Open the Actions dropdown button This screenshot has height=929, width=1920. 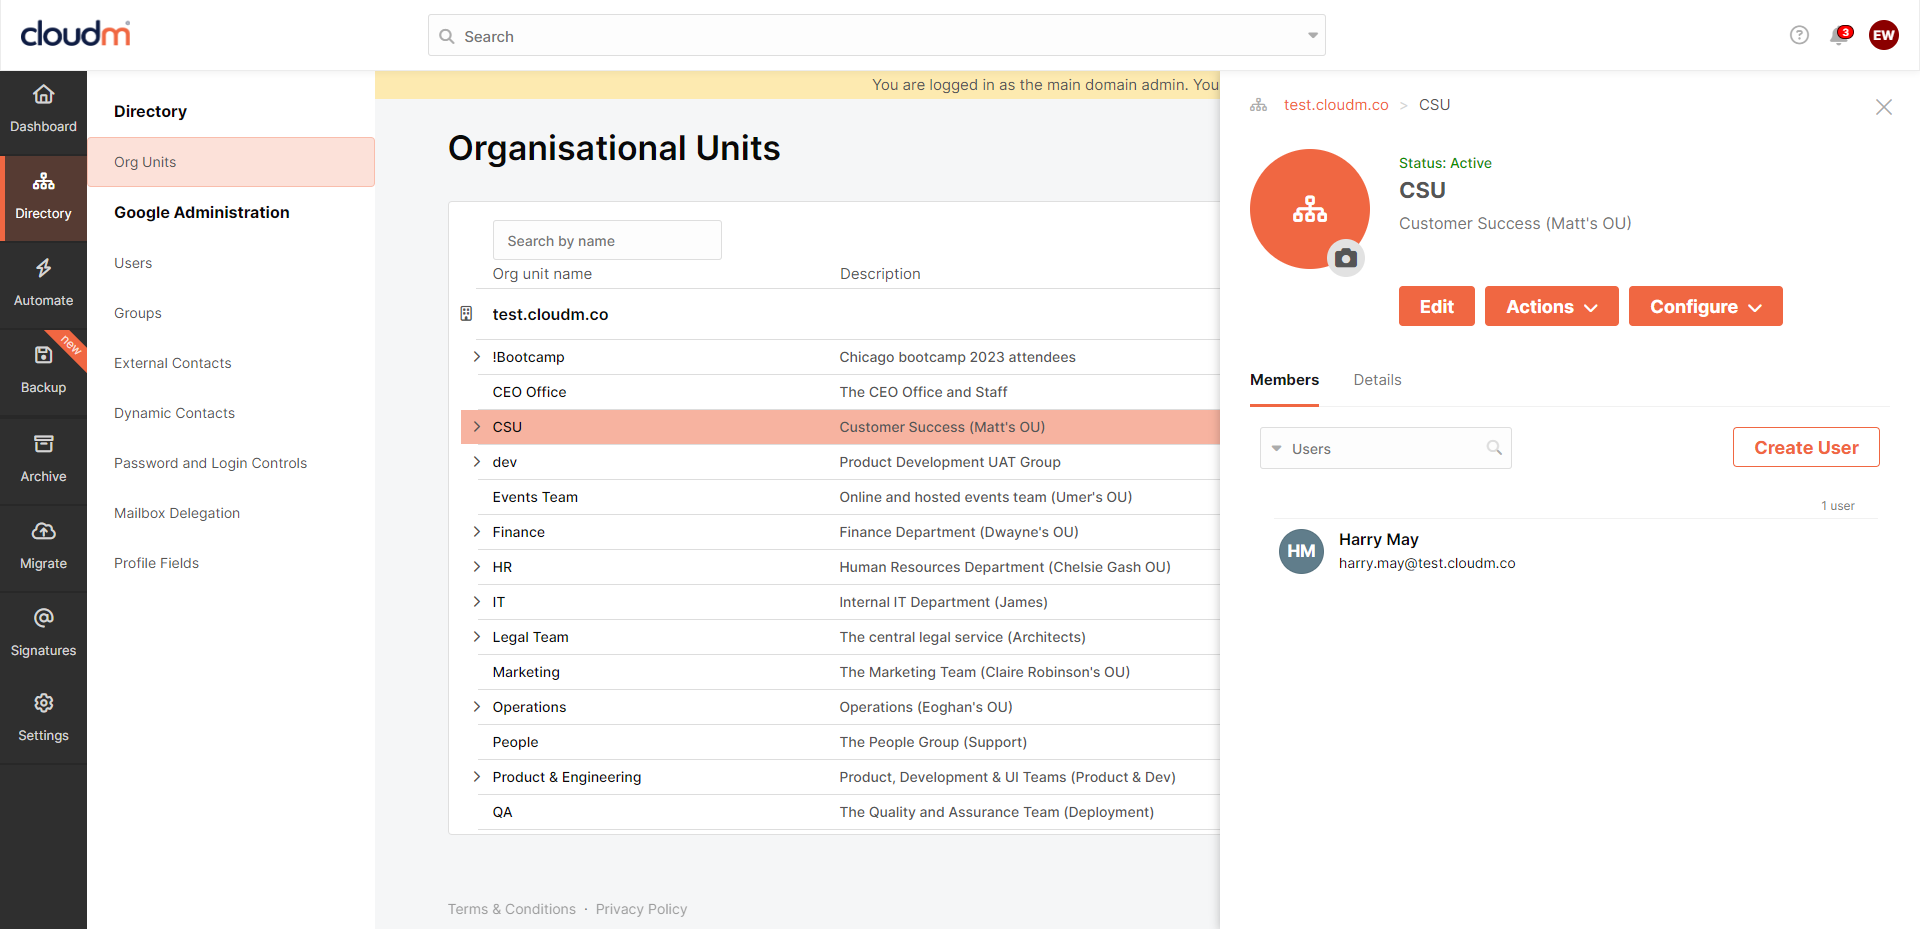(x=1551, y=306)
